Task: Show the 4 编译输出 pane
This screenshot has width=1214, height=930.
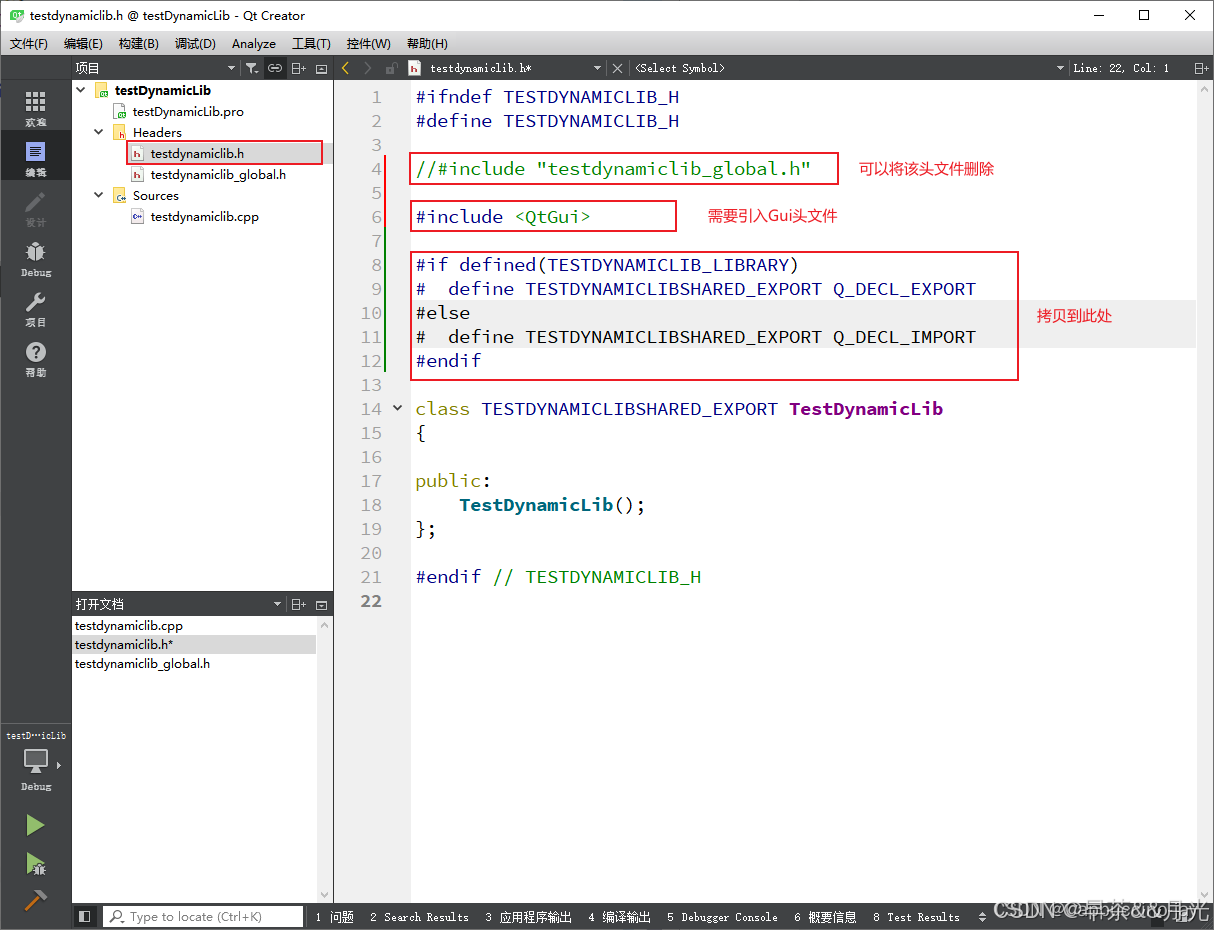Action: 619,916
